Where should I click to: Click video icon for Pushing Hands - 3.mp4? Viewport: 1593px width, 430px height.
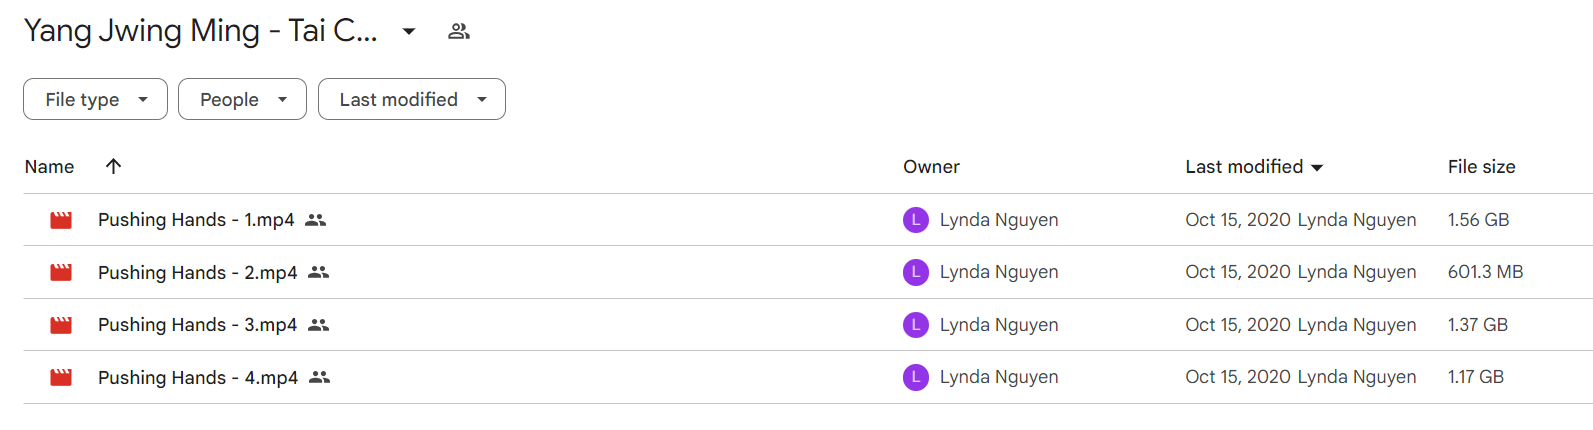[61, 325]
